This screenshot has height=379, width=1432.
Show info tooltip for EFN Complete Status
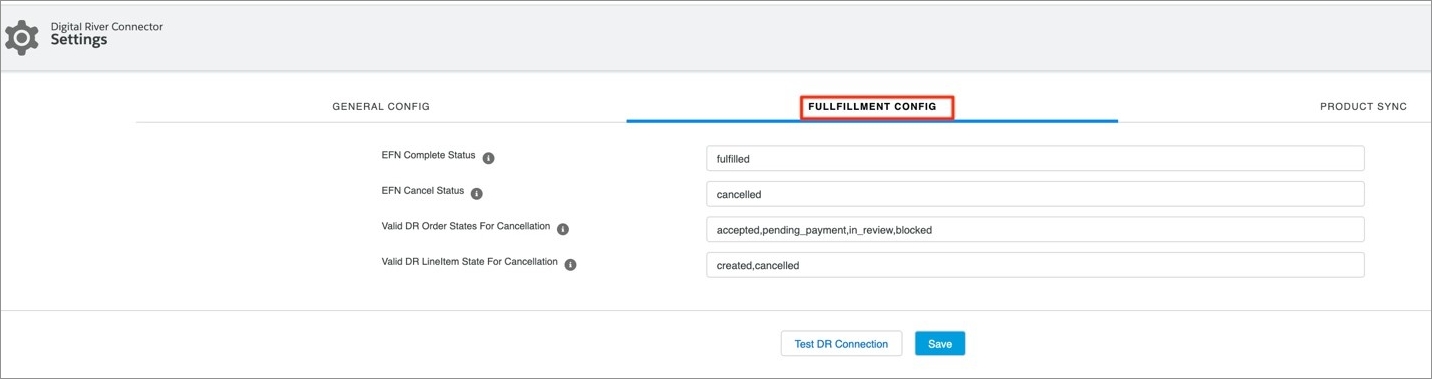(x=489, y=158)
